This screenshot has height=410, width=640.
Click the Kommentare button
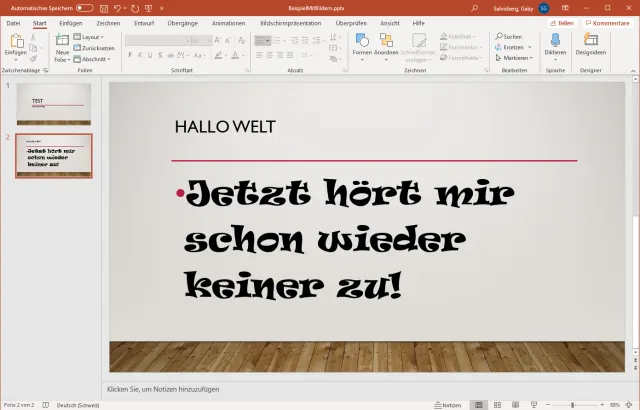607,23
